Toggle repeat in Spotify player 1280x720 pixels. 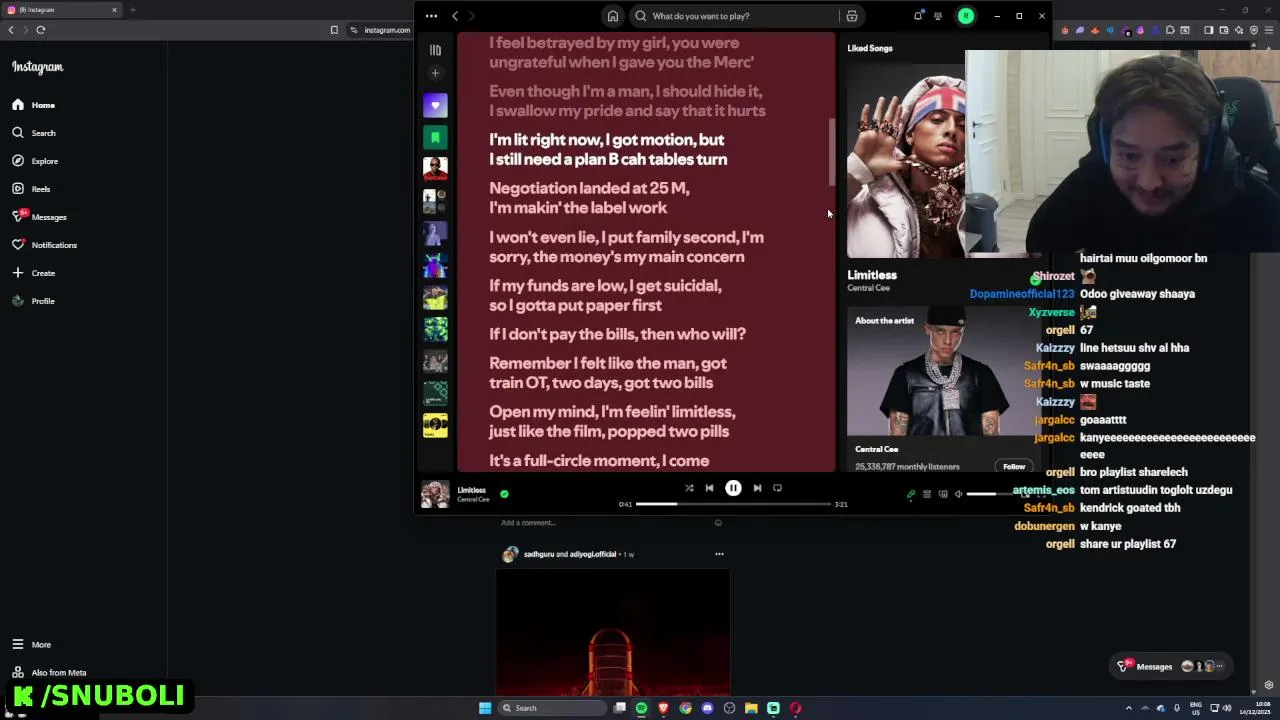[x=777, y=488]
